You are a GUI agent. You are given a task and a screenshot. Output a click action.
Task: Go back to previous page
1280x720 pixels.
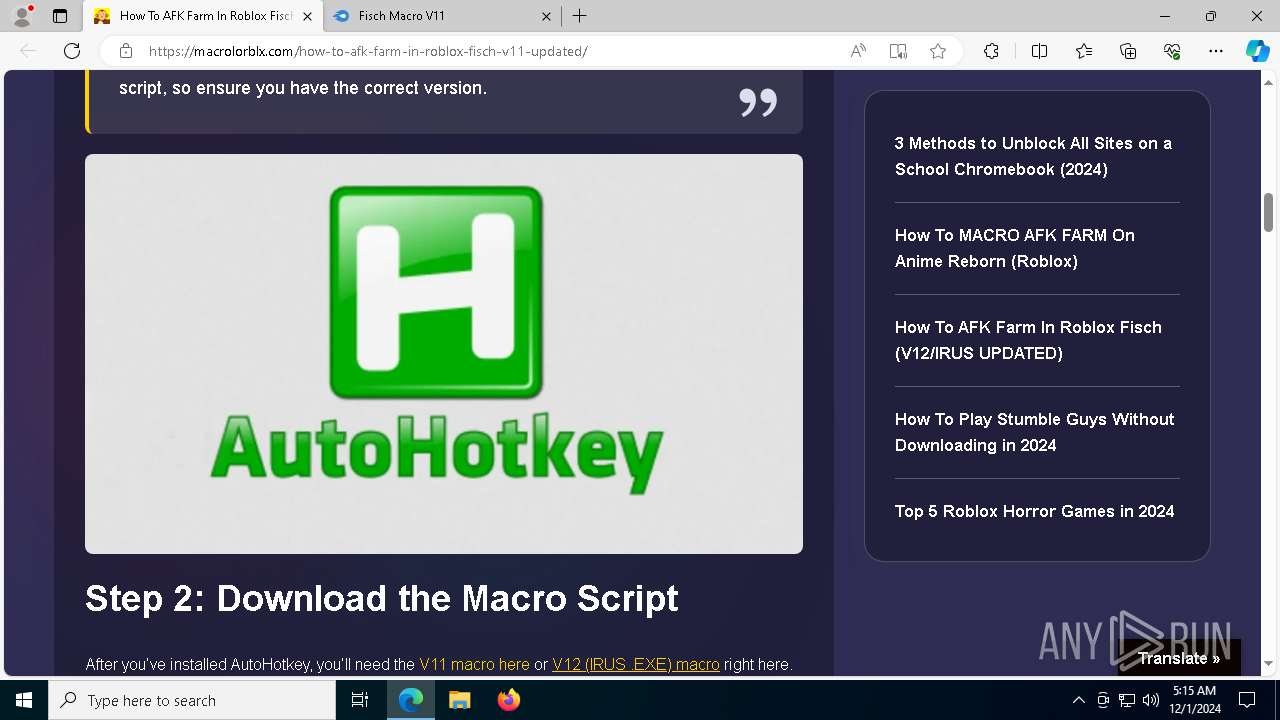point(28,51)
